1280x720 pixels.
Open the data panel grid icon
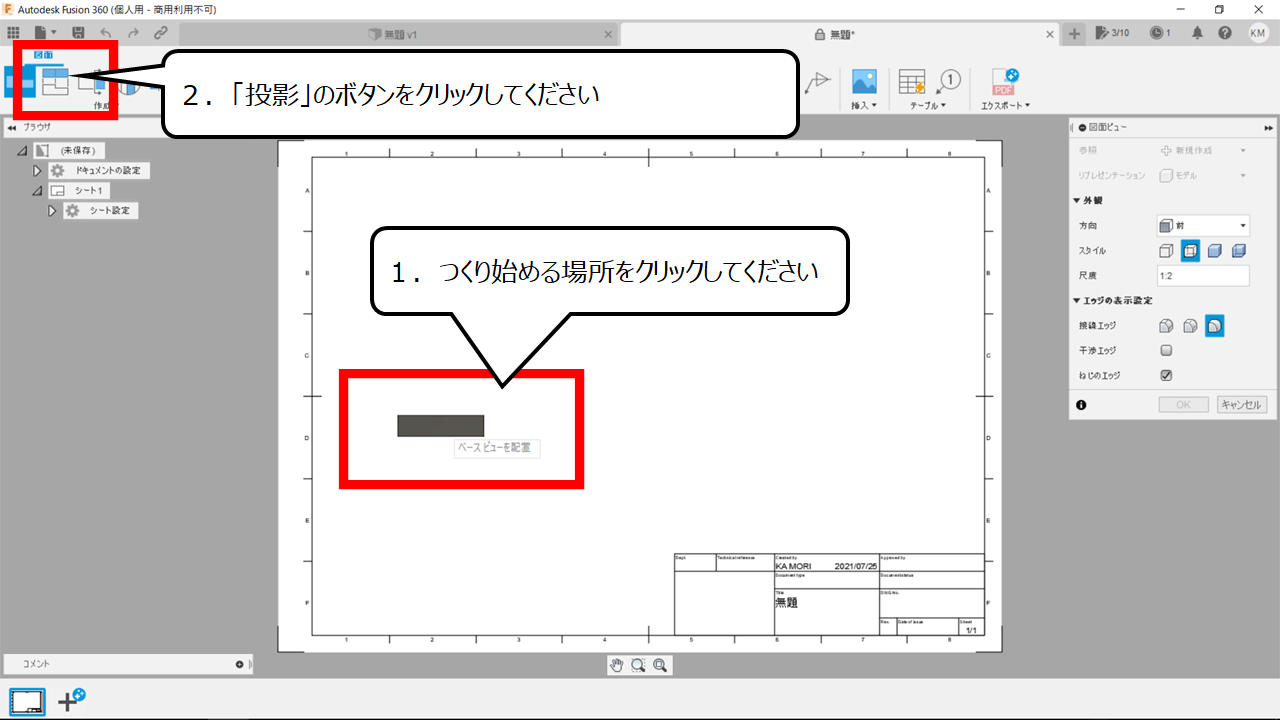[x=13, y=33]
